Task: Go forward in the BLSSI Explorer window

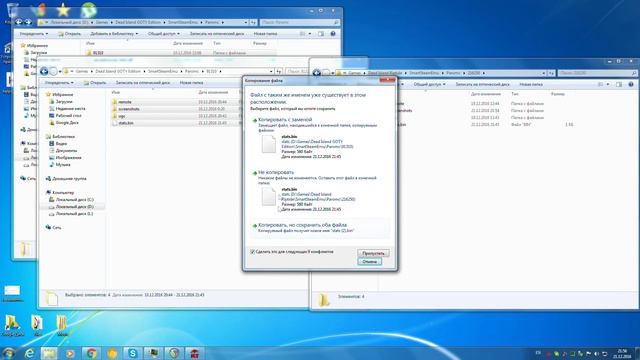Action: [53, 72]
